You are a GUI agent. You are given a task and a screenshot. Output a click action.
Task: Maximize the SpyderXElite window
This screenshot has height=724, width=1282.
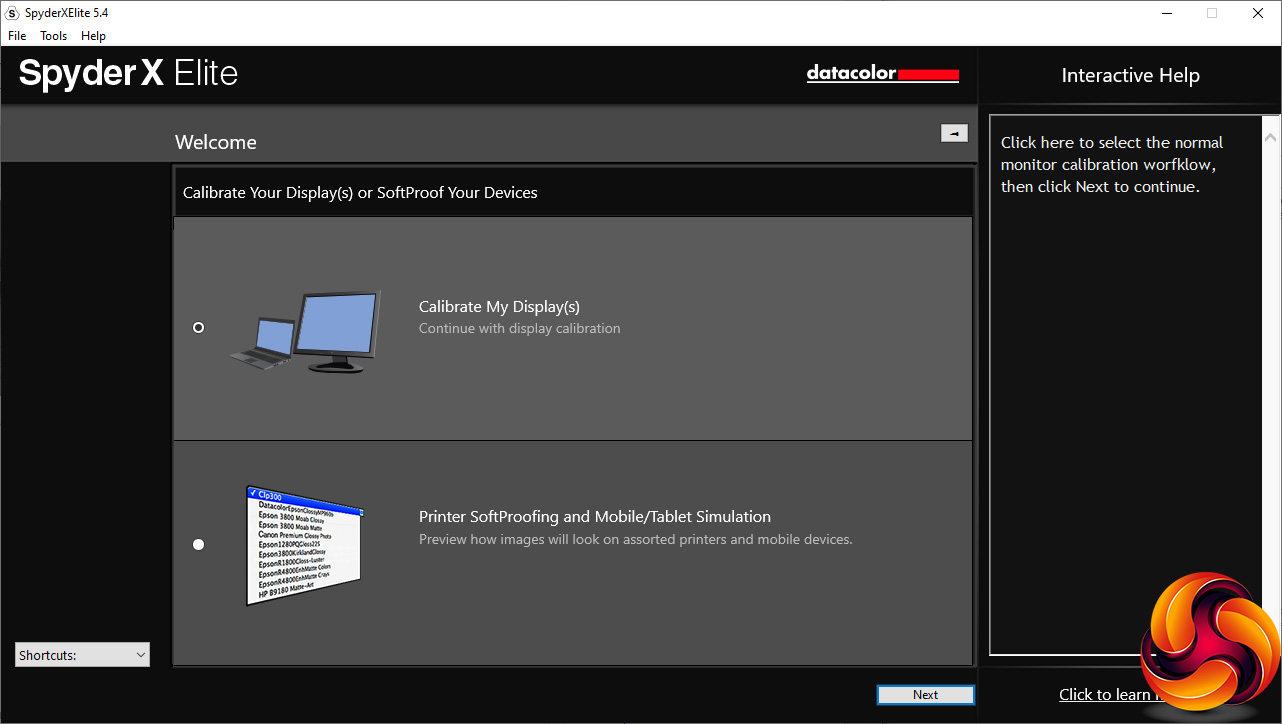[1212, 13]
